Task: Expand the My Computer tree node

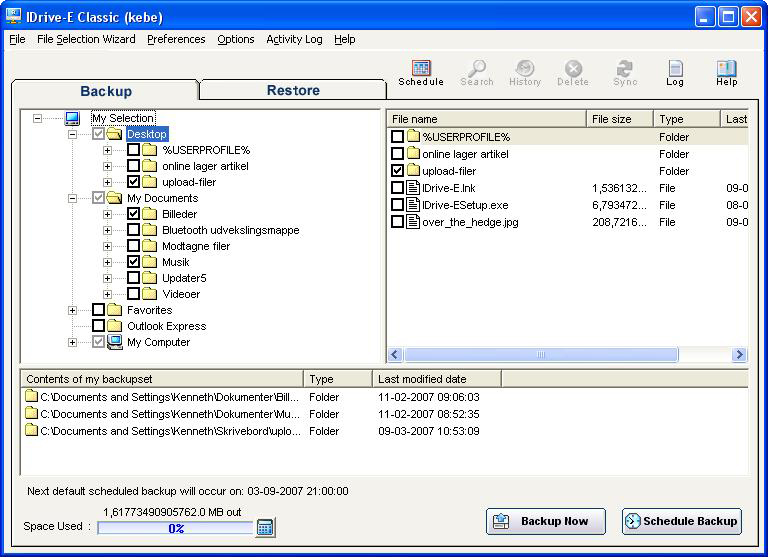Action: click(72, 342)
